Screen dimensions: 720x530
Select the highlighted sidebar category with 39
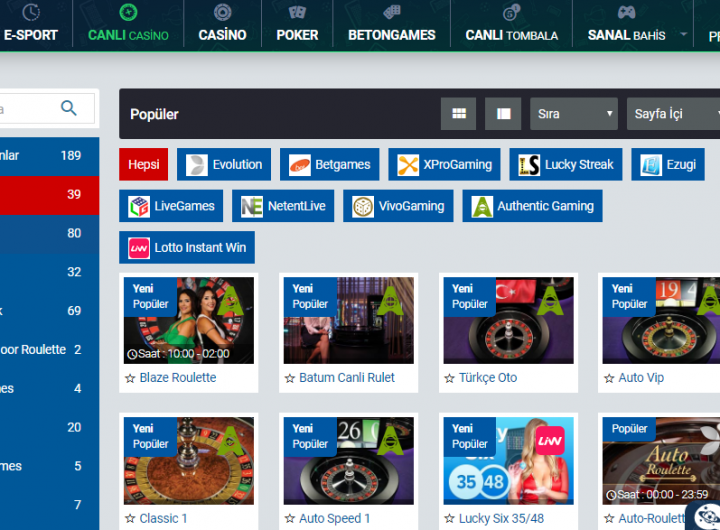[50, 195]
